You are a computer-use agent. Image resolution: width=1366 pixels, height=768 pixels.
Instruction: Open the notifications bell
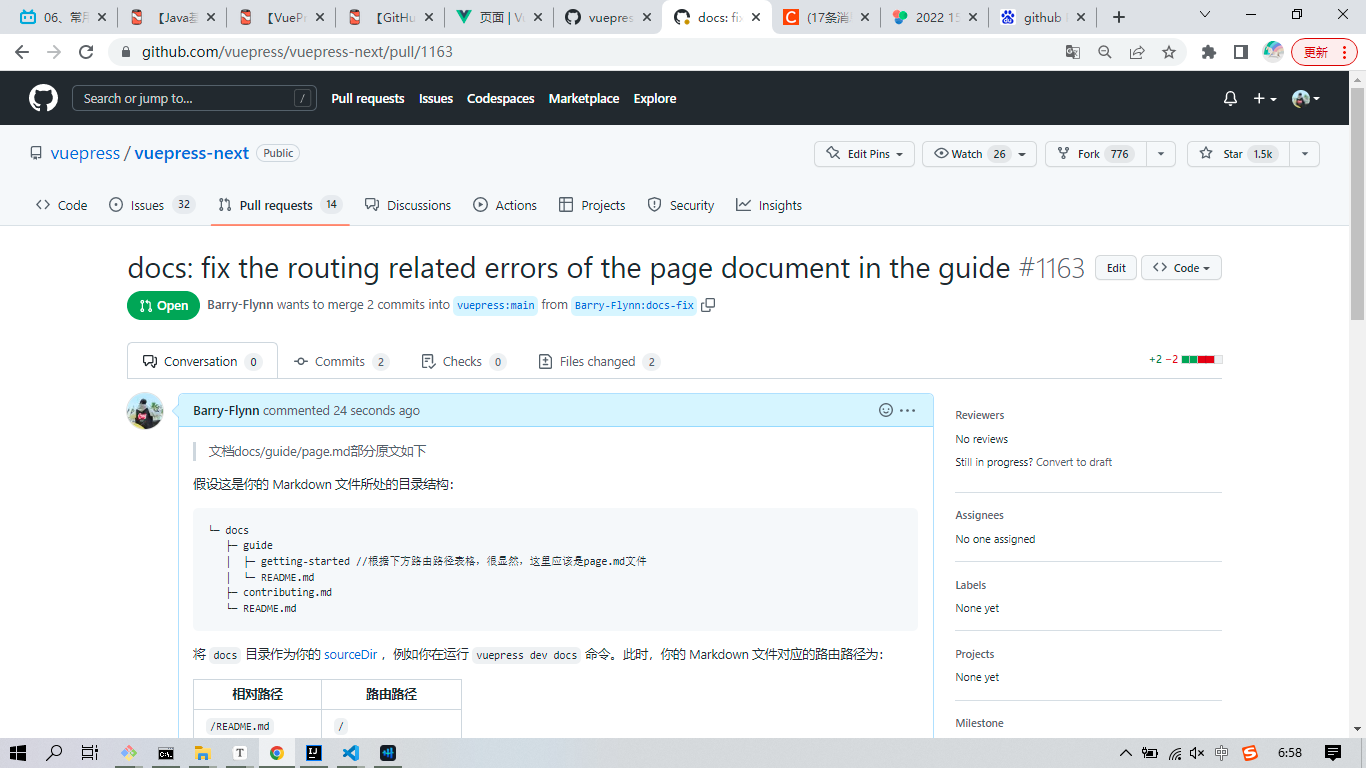[1230, 98]
